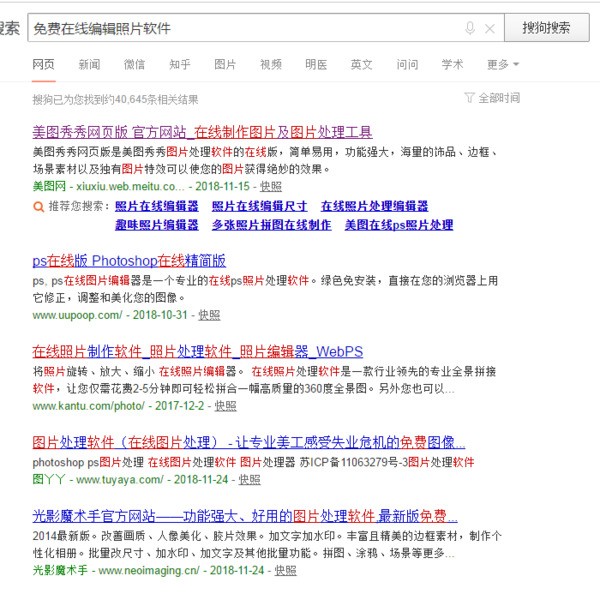600x600 pixels.
Task: Open the ps在线版 Photoshop在线精简版 result
Action: click(x=129, y=261)
